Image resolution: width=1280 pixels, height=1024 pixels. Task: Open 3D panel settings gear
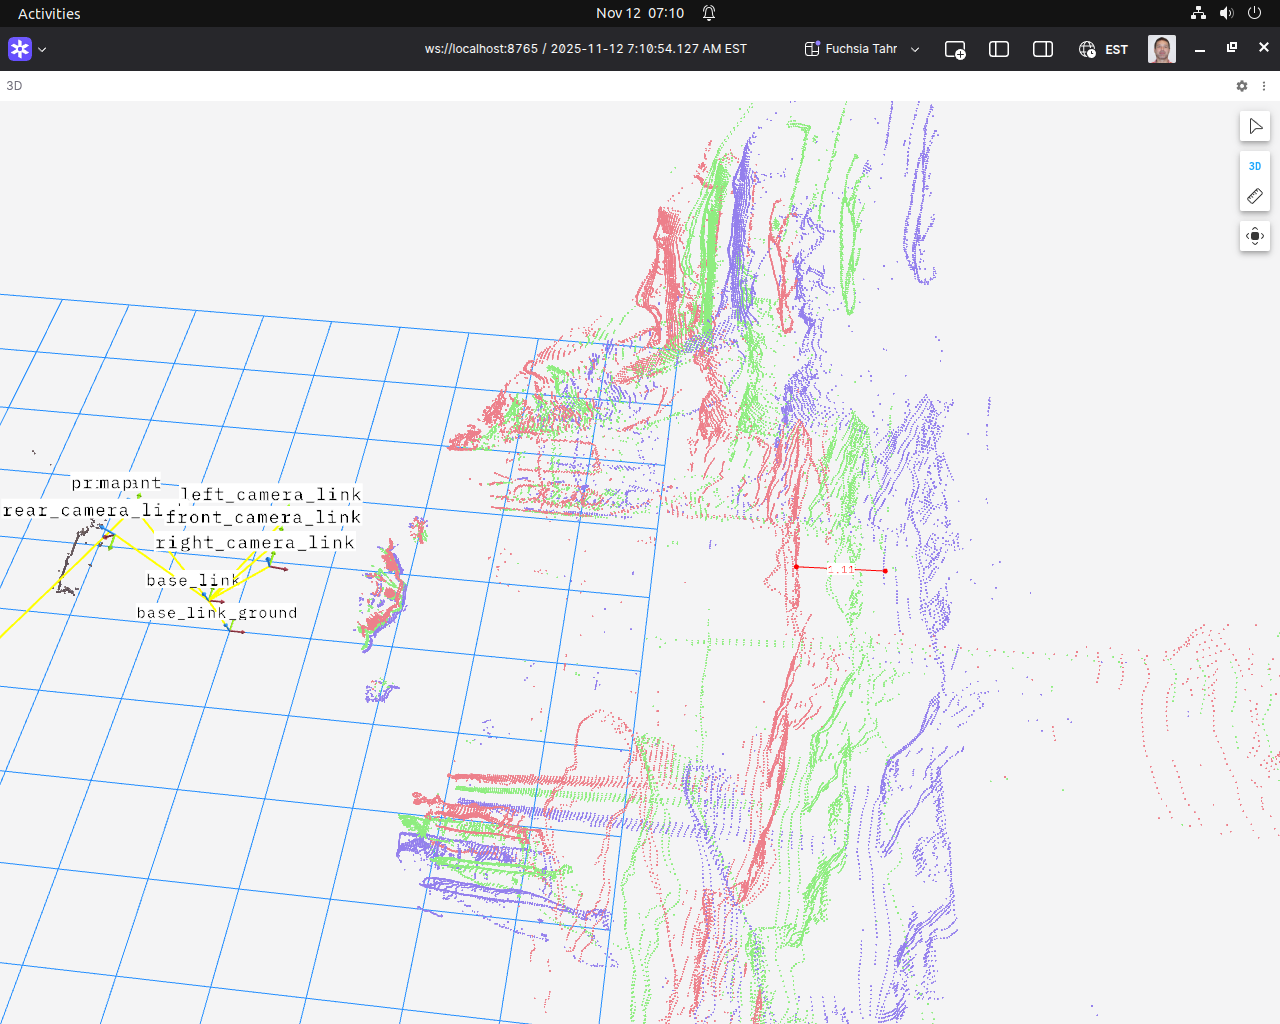click(x=1242, y=86)
